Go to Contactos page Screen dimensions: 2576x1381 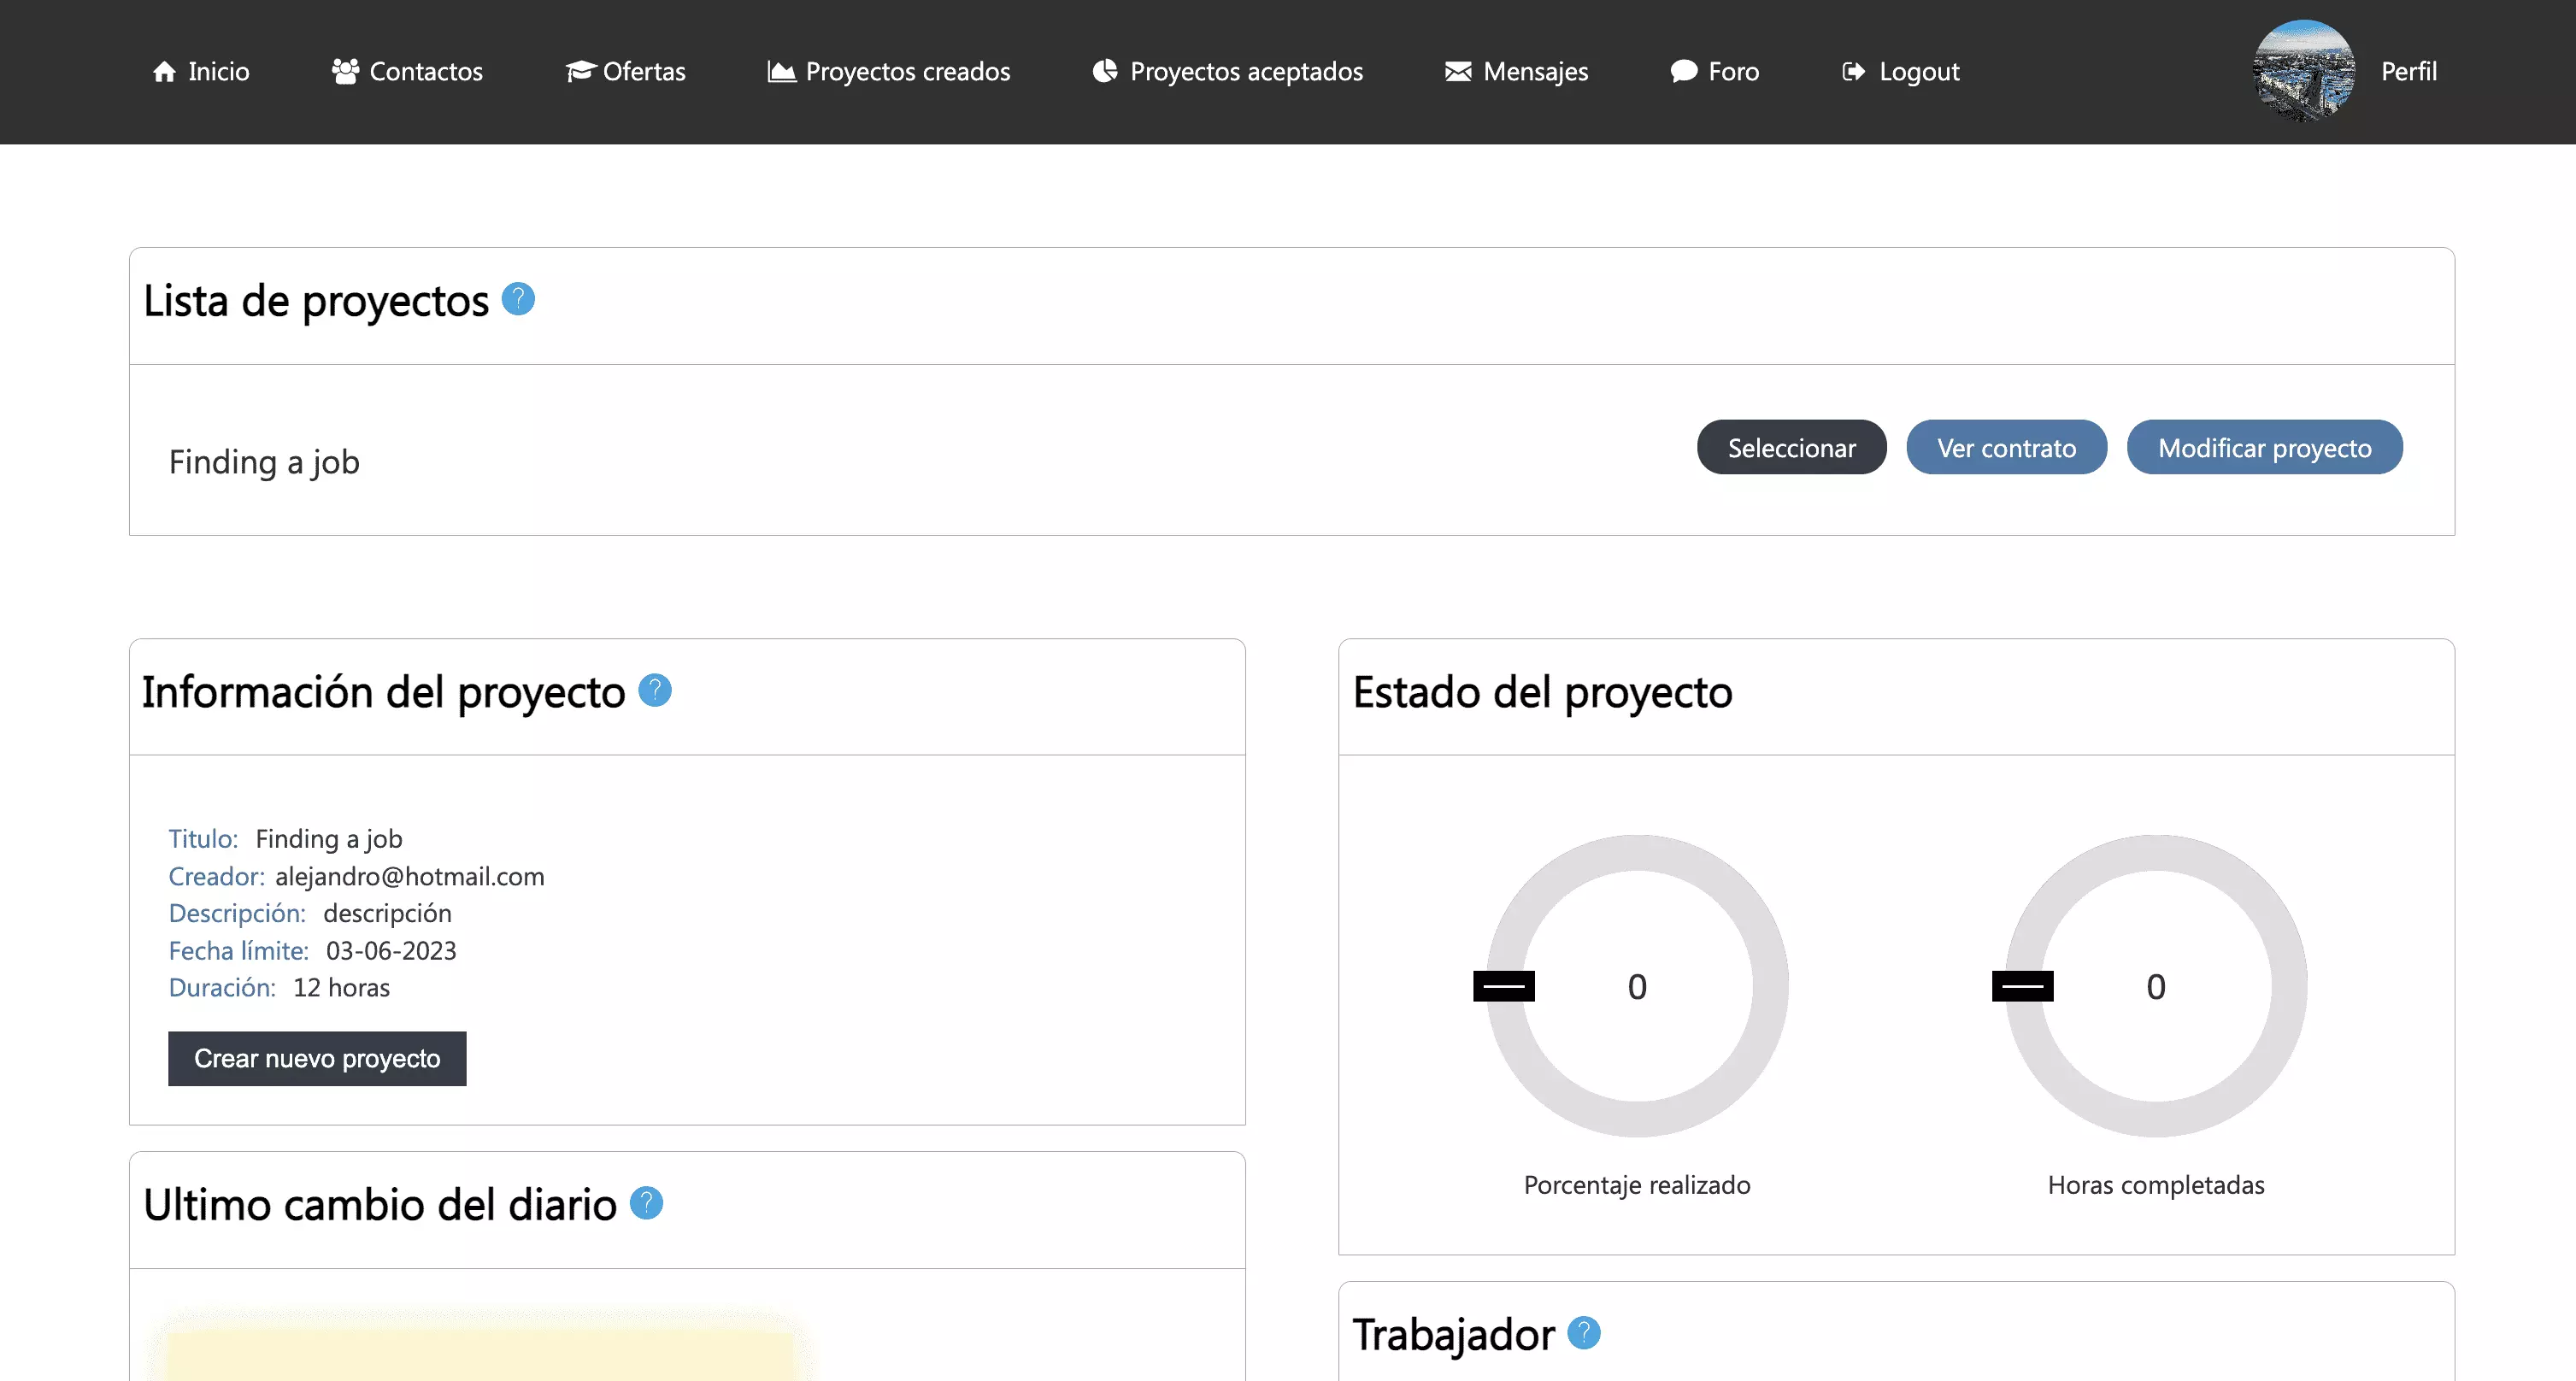(x=407, y=72)
